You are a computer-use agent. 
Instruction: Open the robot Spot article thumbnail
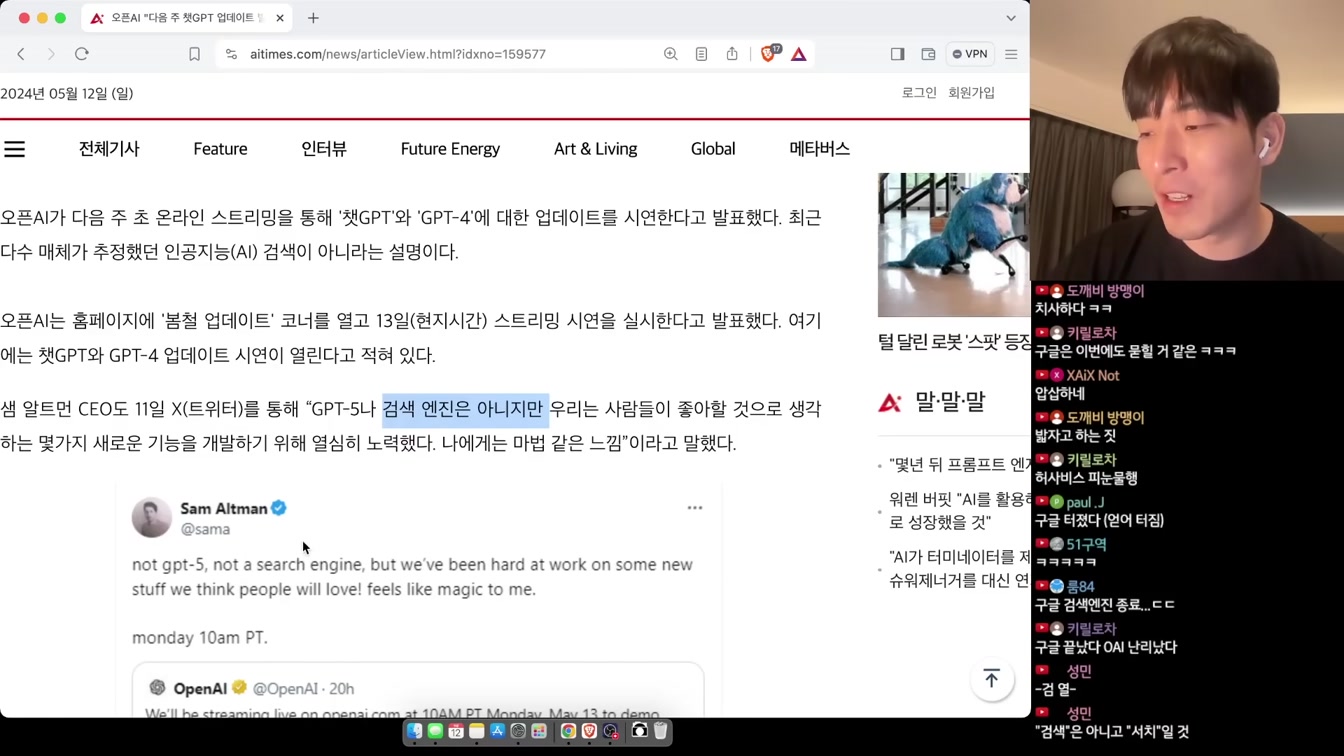pos(953,245)
